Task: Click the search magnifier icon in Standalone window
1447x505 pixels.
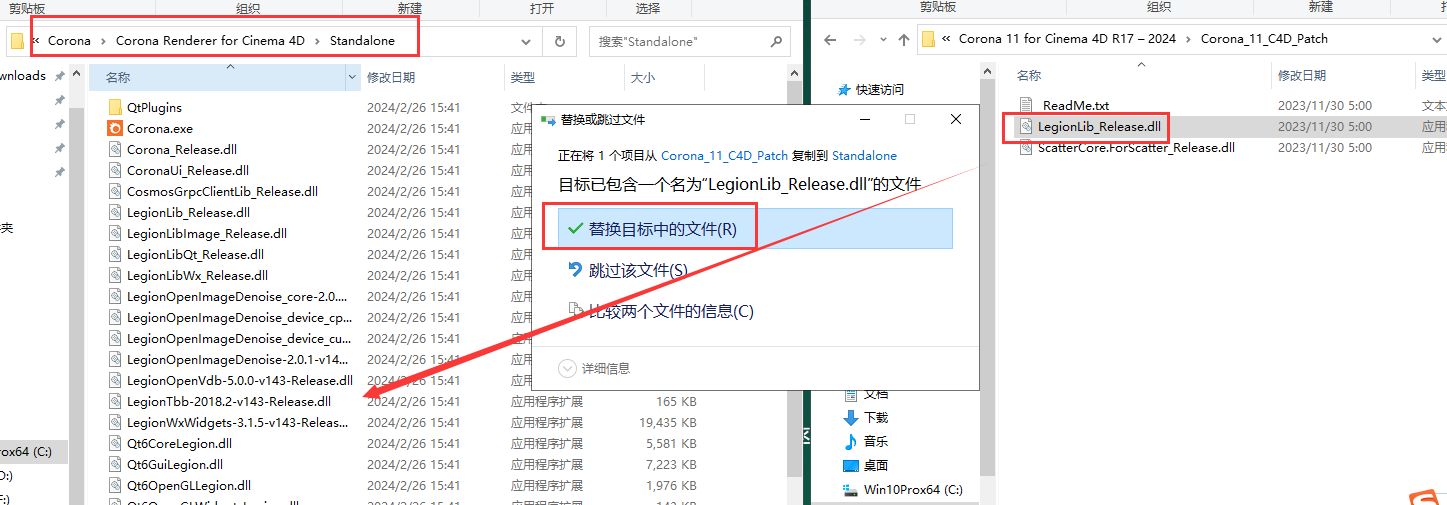Action: tap(777, 42)
